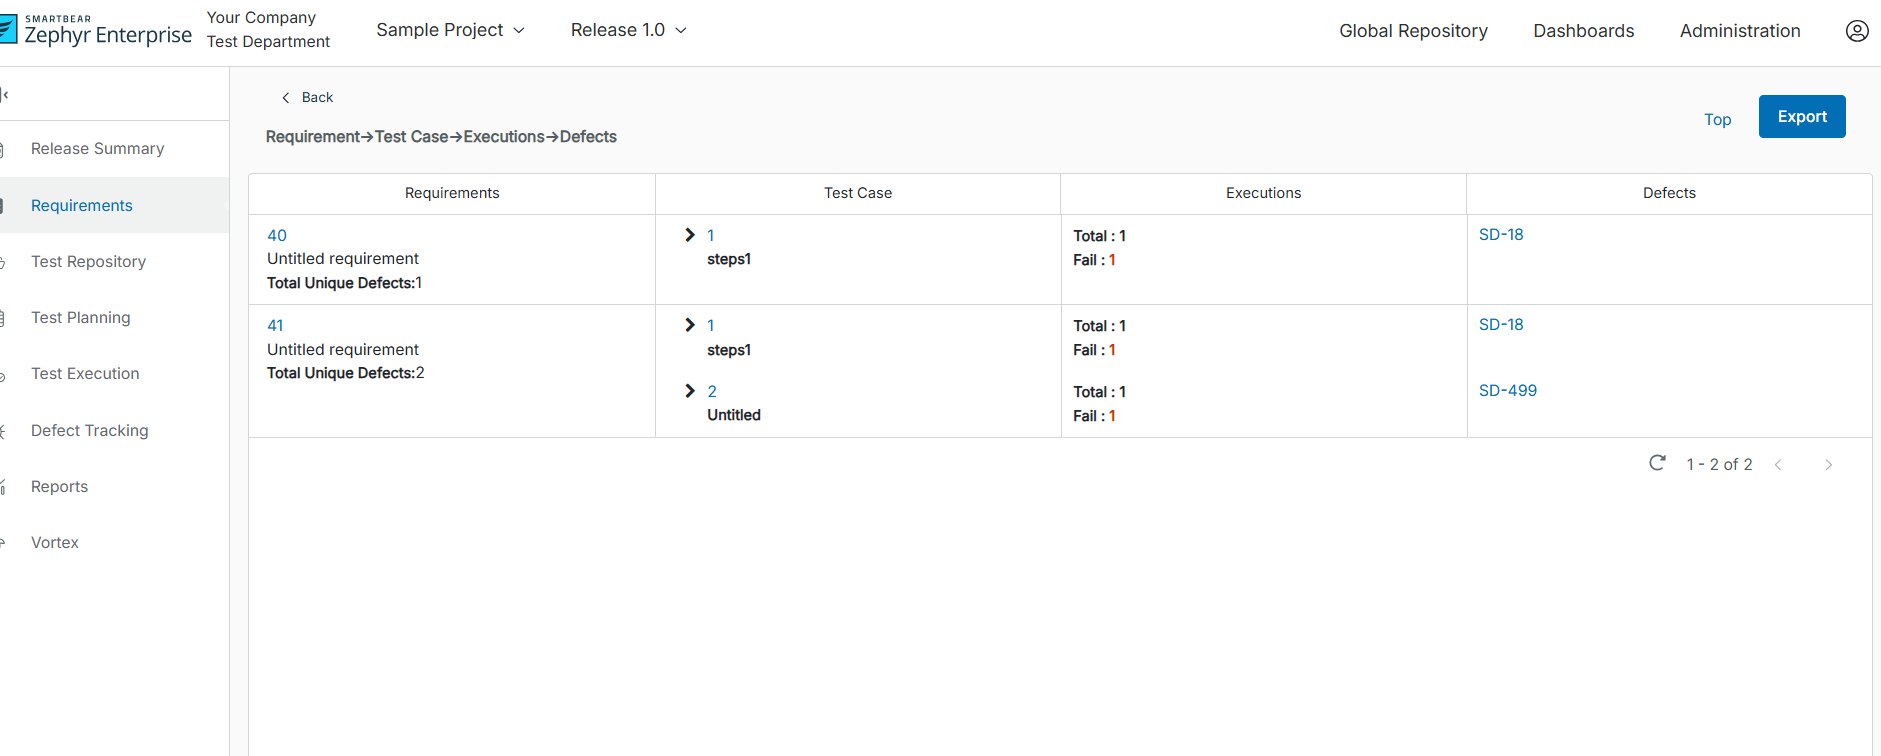Navigate to Defect Tracking in sidebar

click(89, 431)
